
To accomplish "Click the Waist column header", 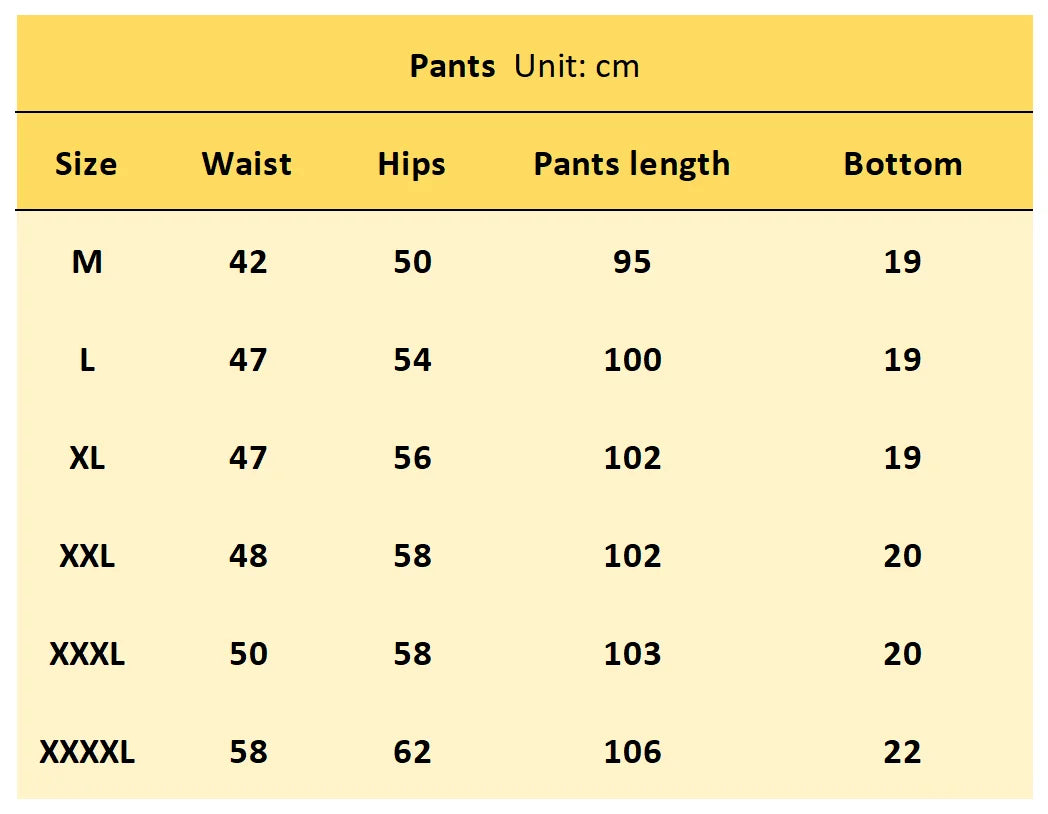I will coord(247,164).
